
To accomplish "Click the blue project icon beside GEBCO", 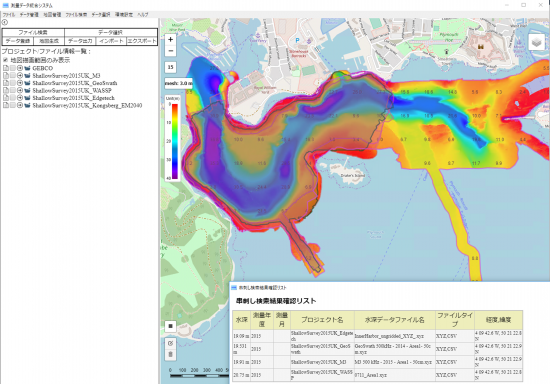I will pyautogui.click(x=27, y=68).
